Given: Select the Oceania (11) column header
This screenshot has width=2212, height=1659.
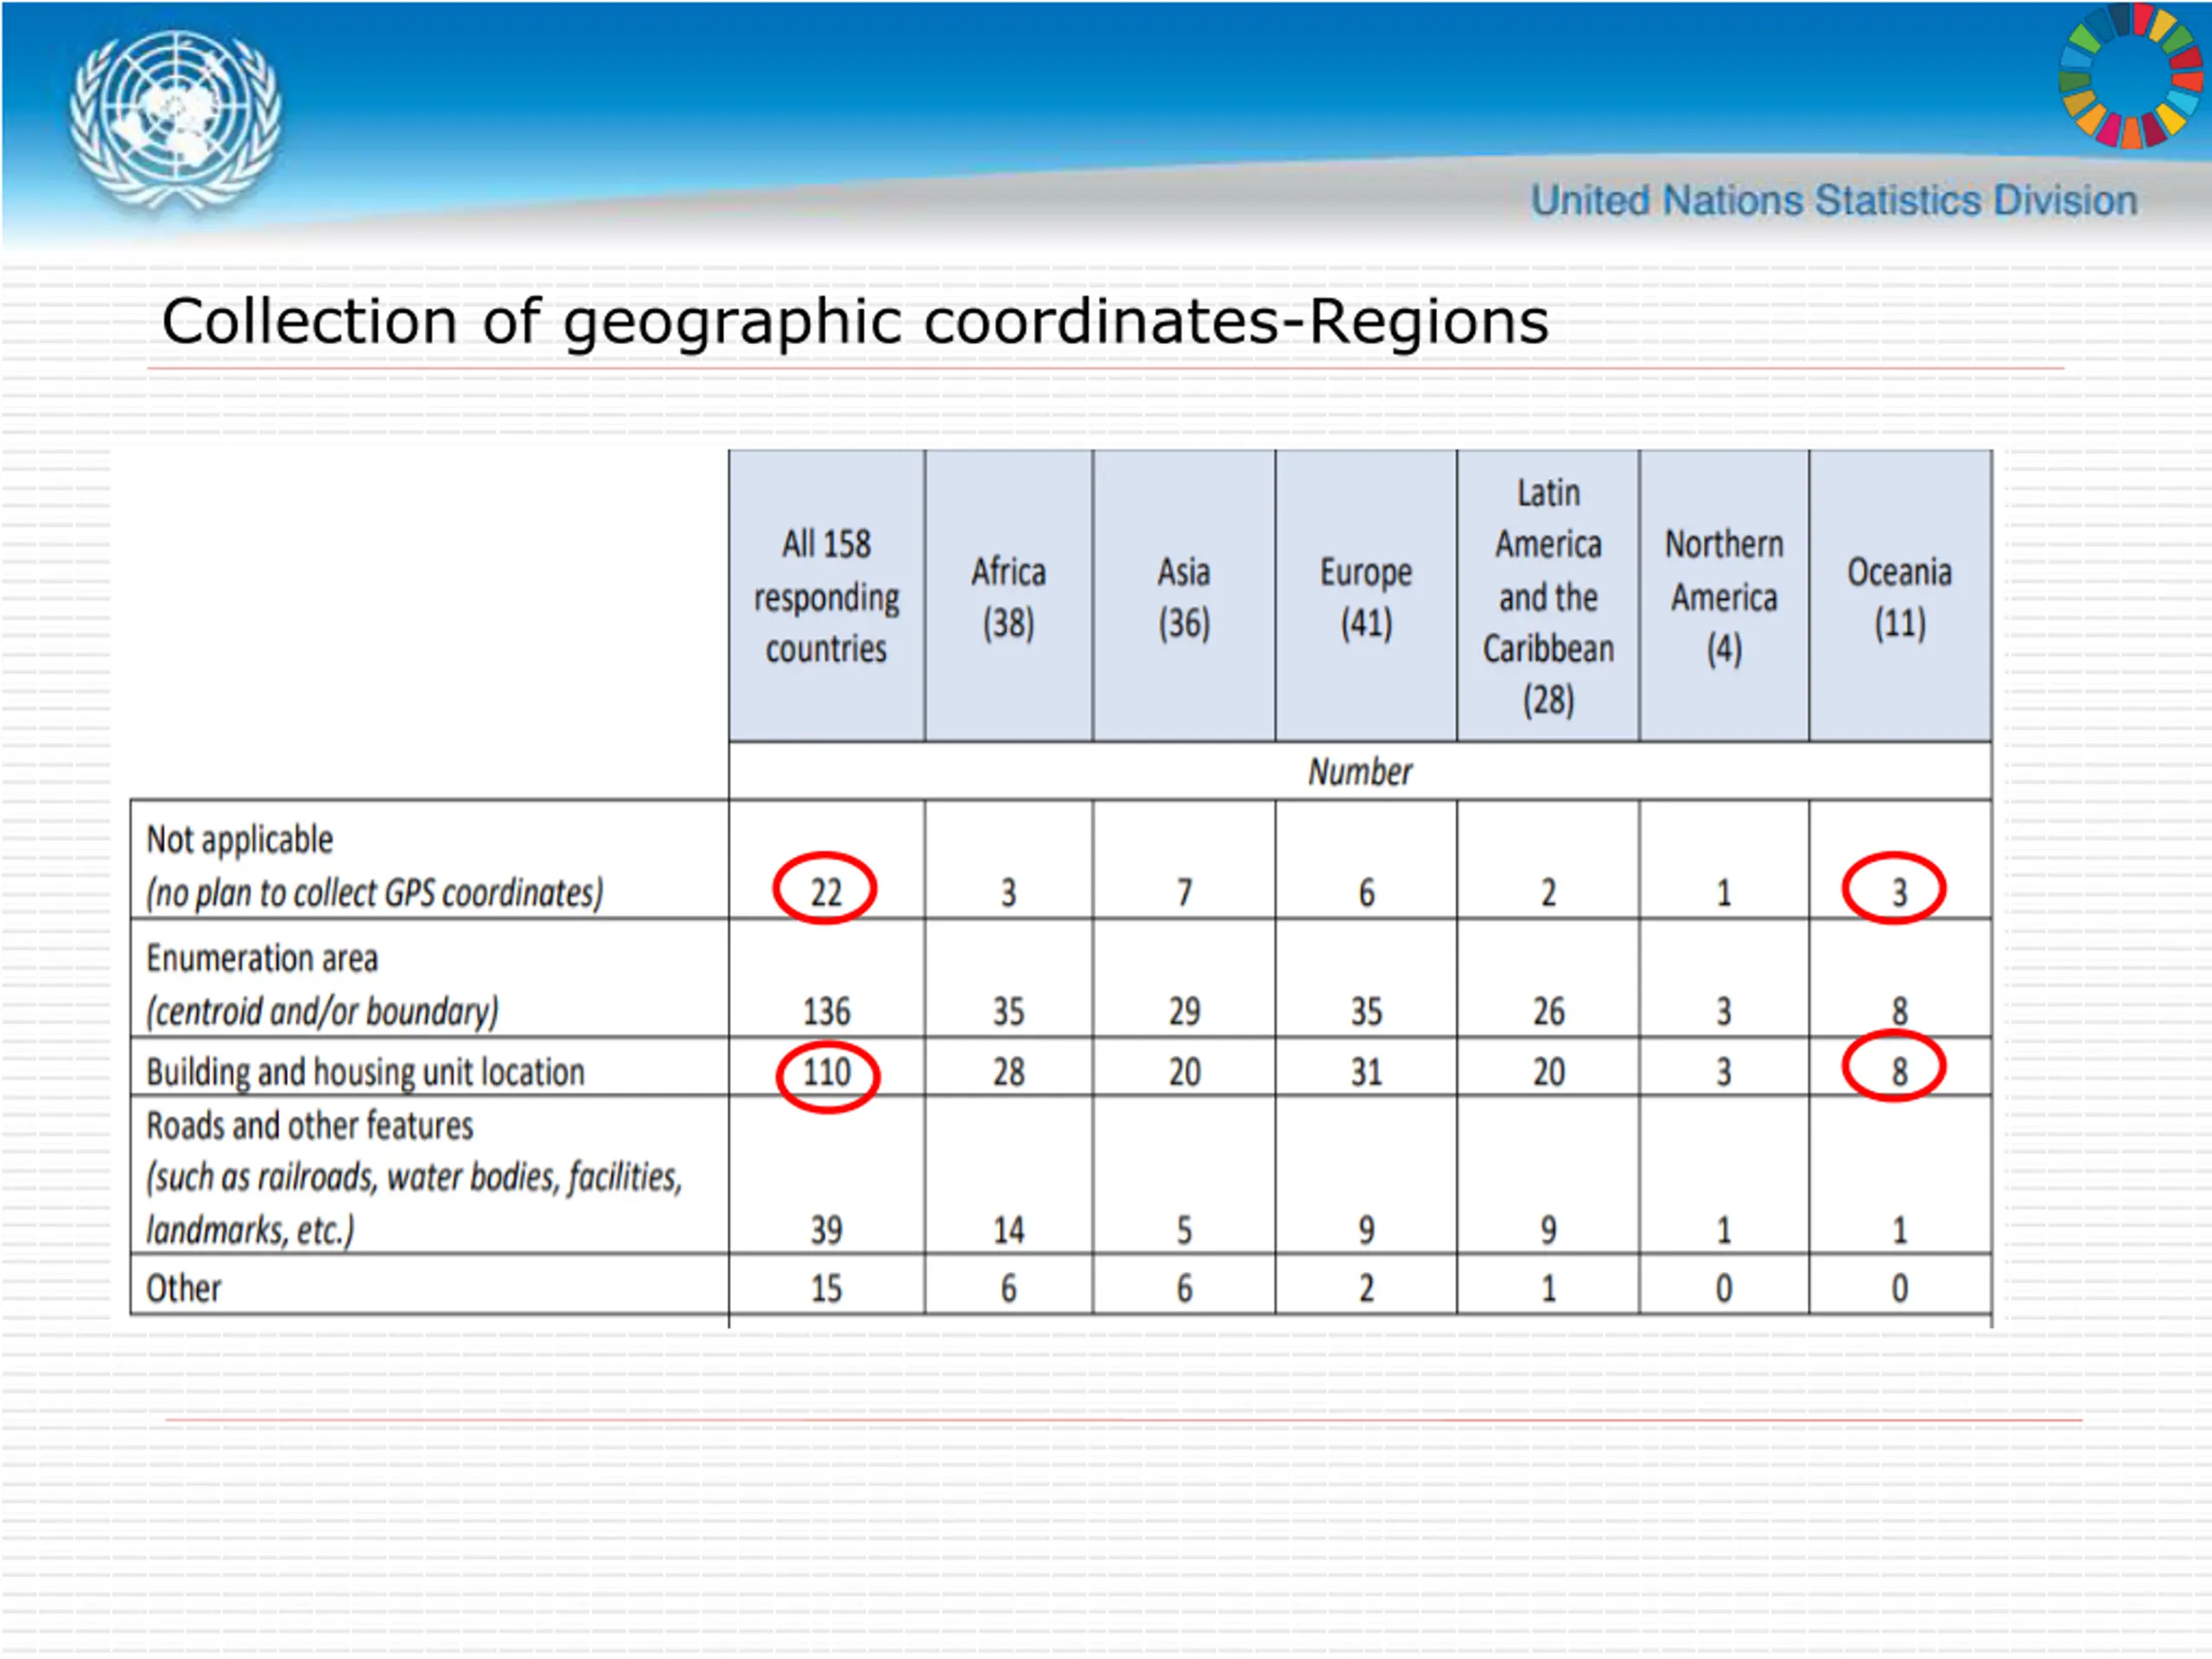Looking at the screenshot, I should coord(1900,596).
